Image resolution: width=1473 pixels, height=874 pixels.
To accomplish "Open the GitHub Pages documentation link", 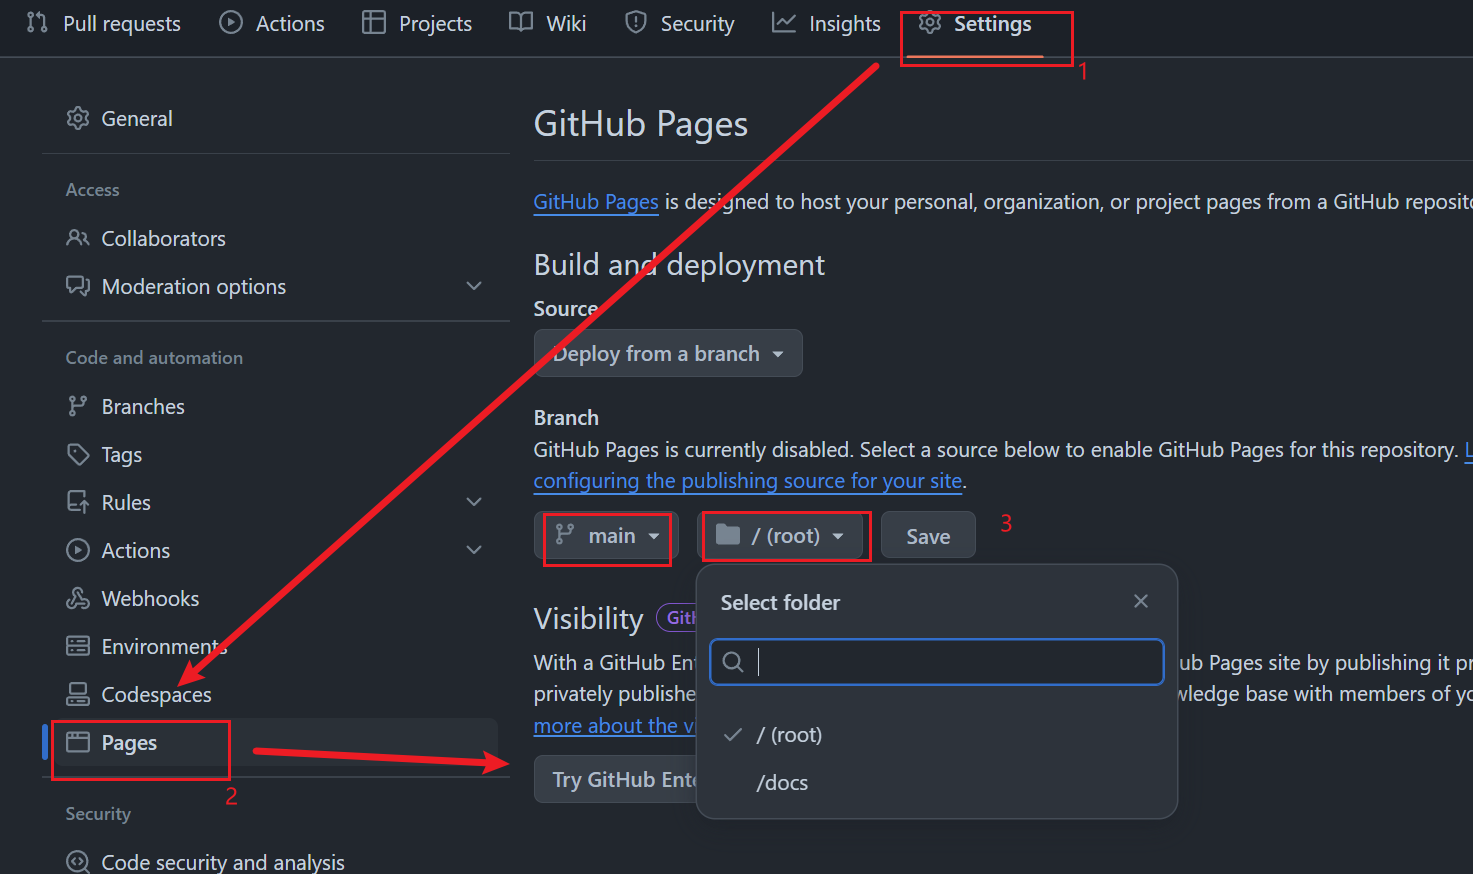I will tap(596, 202).
